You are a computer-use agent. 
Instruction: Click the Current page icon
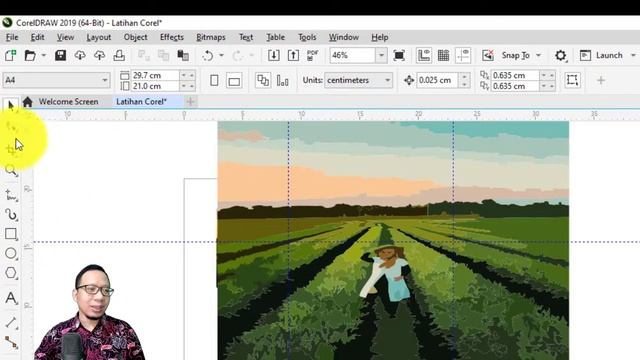point(282,80)
